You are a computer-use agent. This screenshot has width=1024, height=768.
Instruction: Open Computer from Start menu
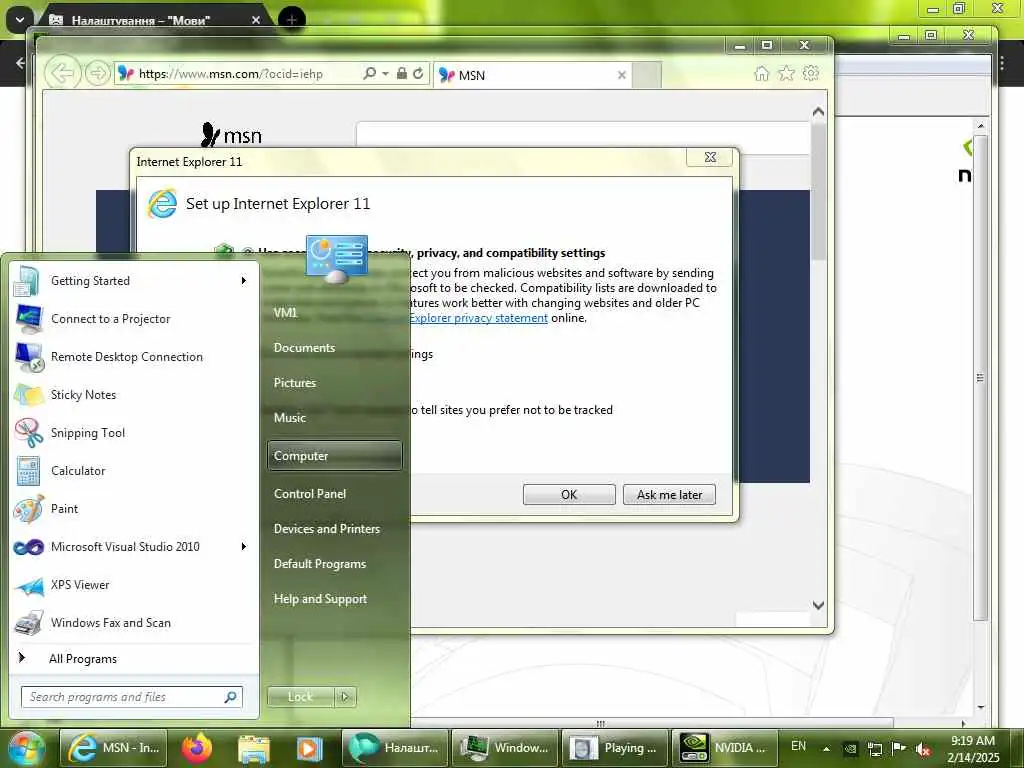(x=334, y=456)
